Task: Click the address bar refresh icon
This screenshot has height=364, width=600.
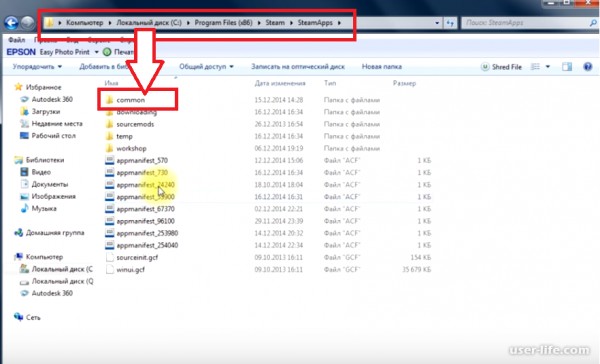Action: tap(450, 23)
